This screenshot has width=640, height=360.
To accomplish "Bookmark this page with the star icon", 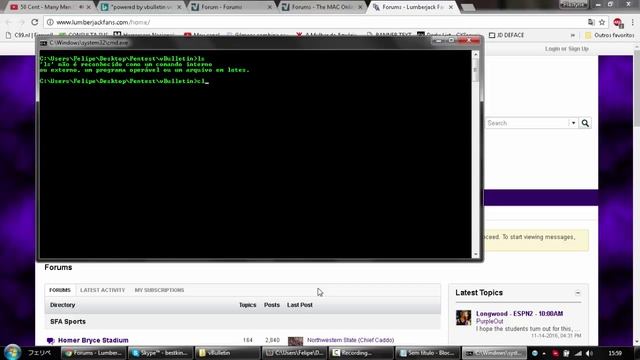I will [x=602, y=22].
